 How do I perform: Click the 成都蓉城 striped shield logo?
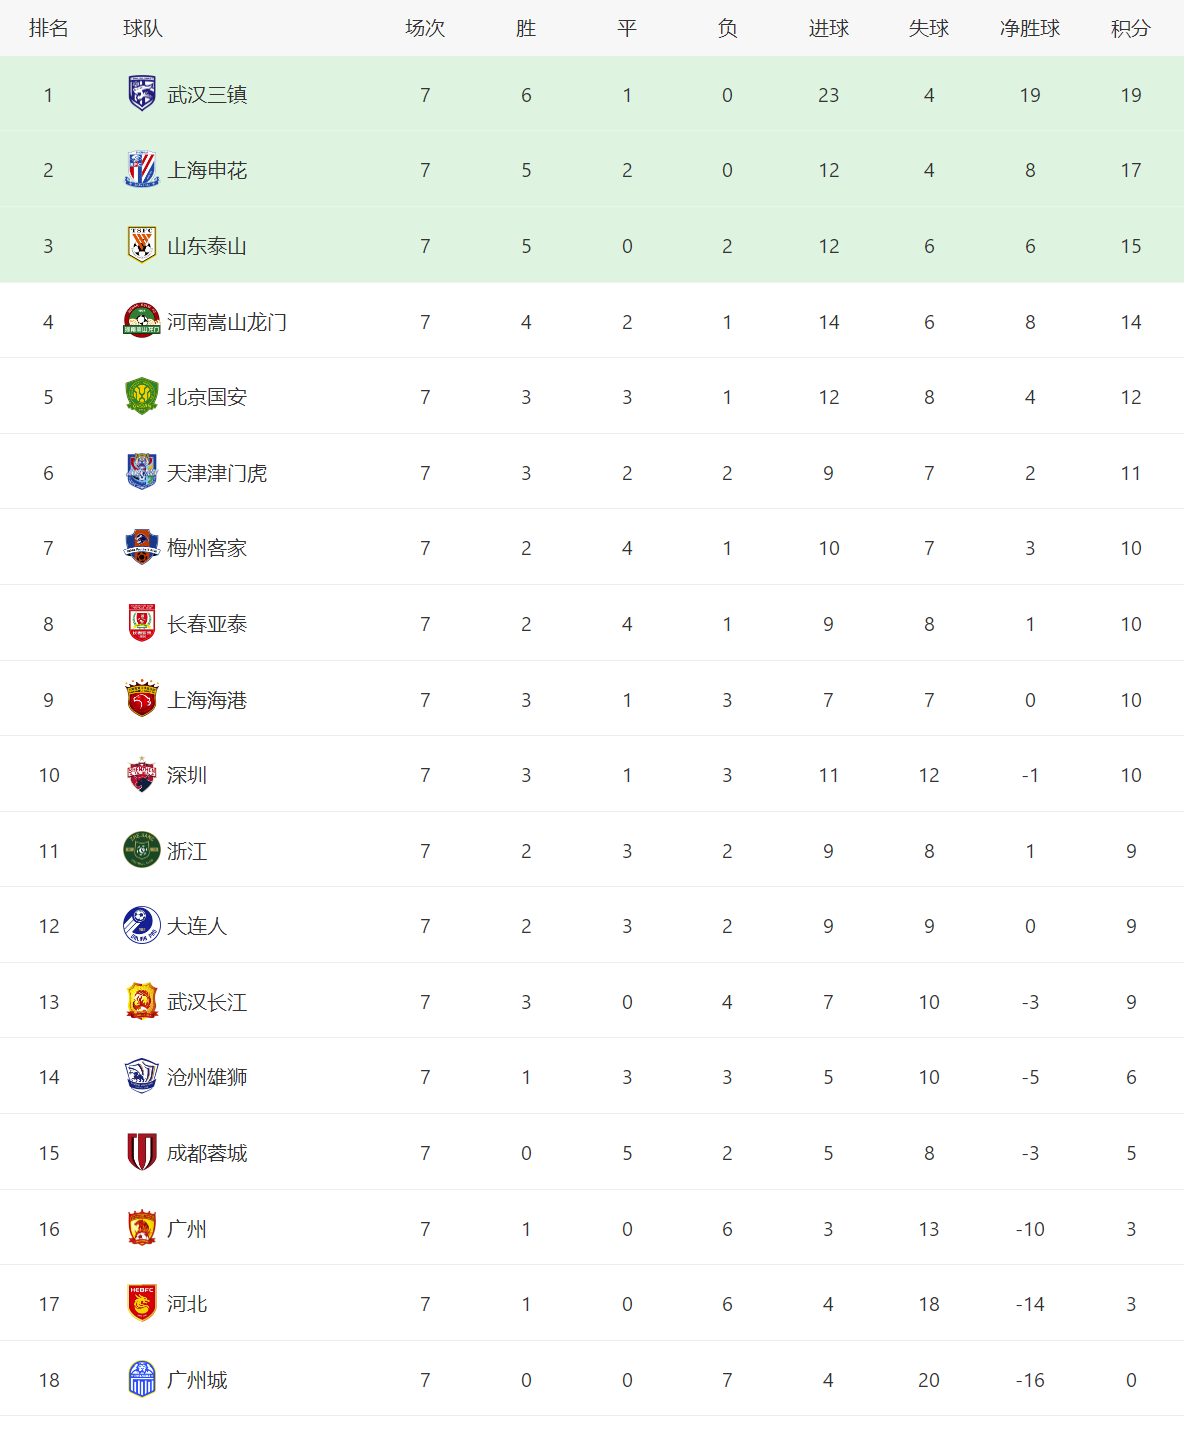point(142,1152)
